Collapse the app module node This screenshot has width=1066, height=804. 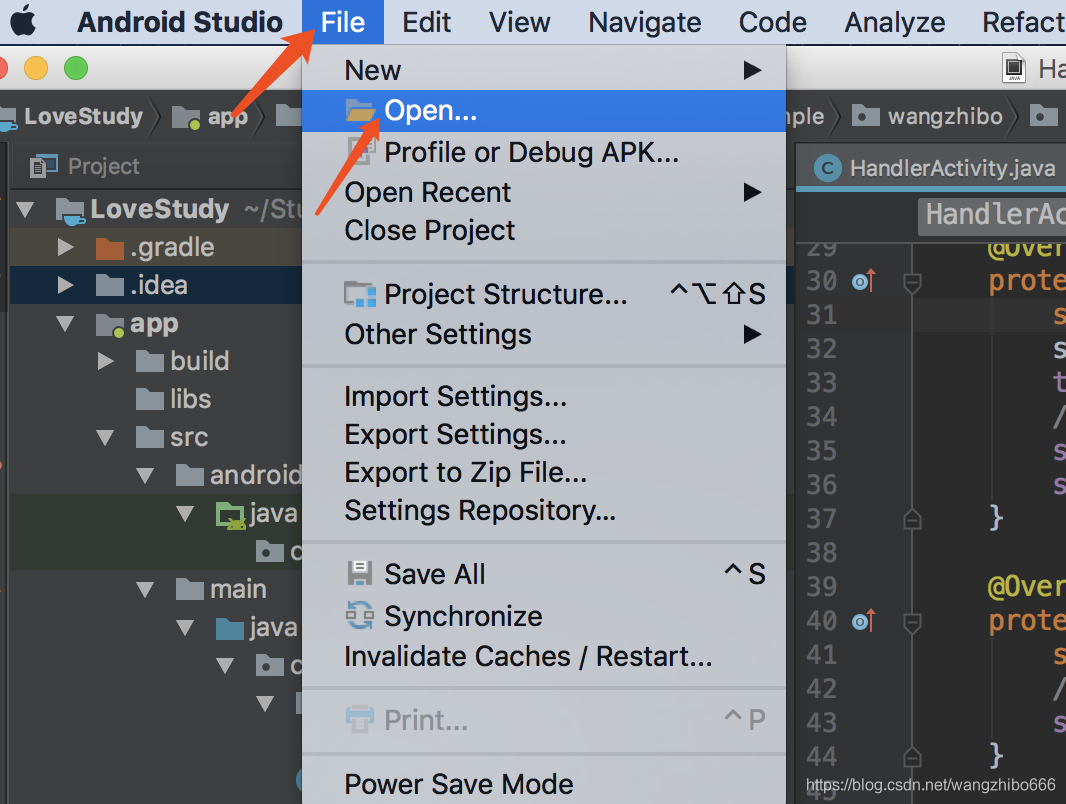tap(65, 324)
